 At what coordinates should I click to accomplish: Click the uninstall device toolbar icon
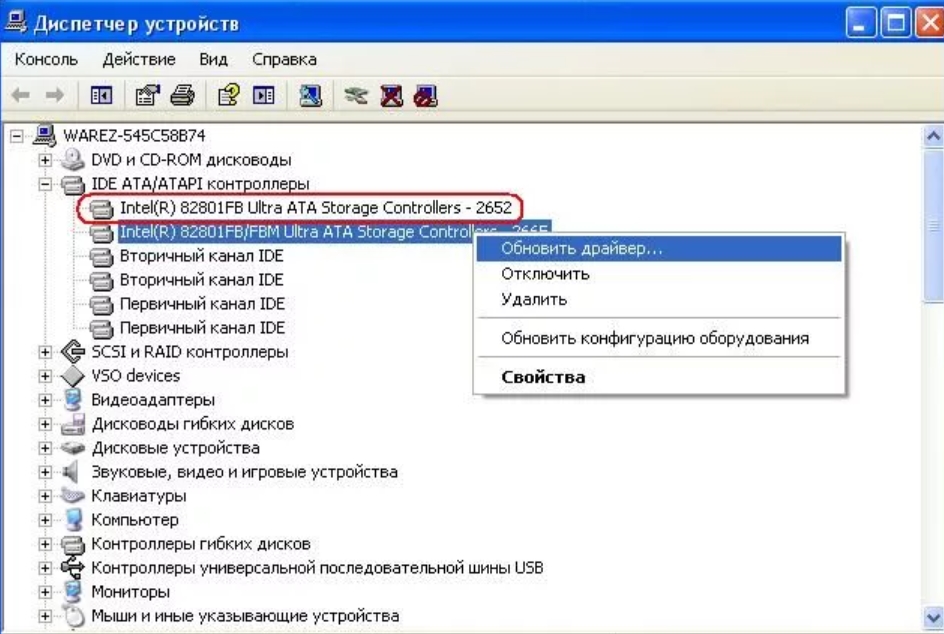391,96
